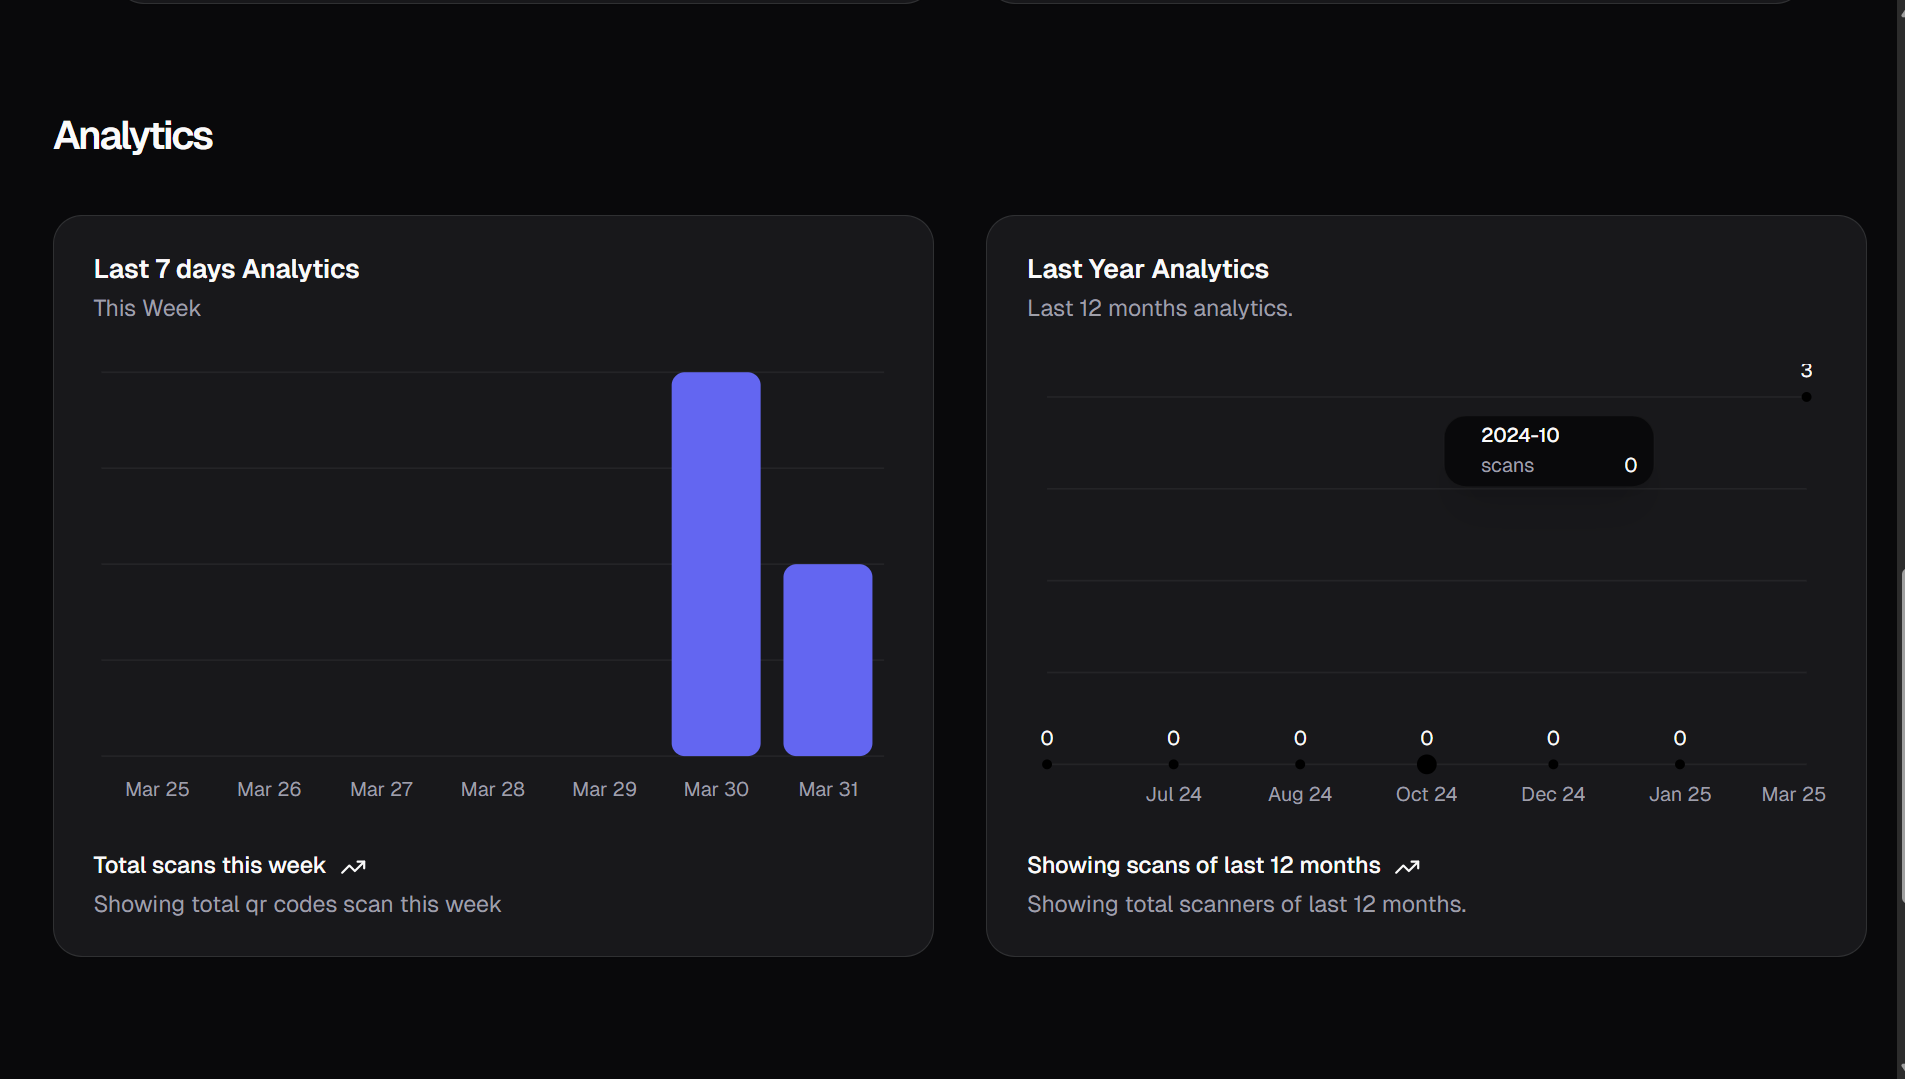
Task: Select the Dec 24 data point on yearly chart
Action: click(x=1553, y=764)
